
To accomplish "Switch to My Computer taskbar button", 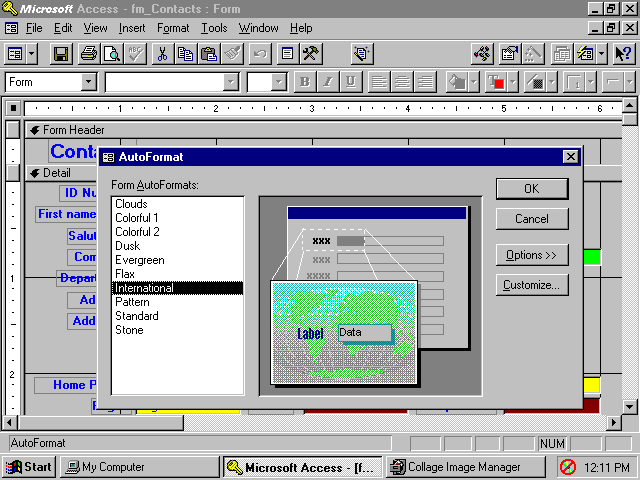I will click(x=140, y=467).
